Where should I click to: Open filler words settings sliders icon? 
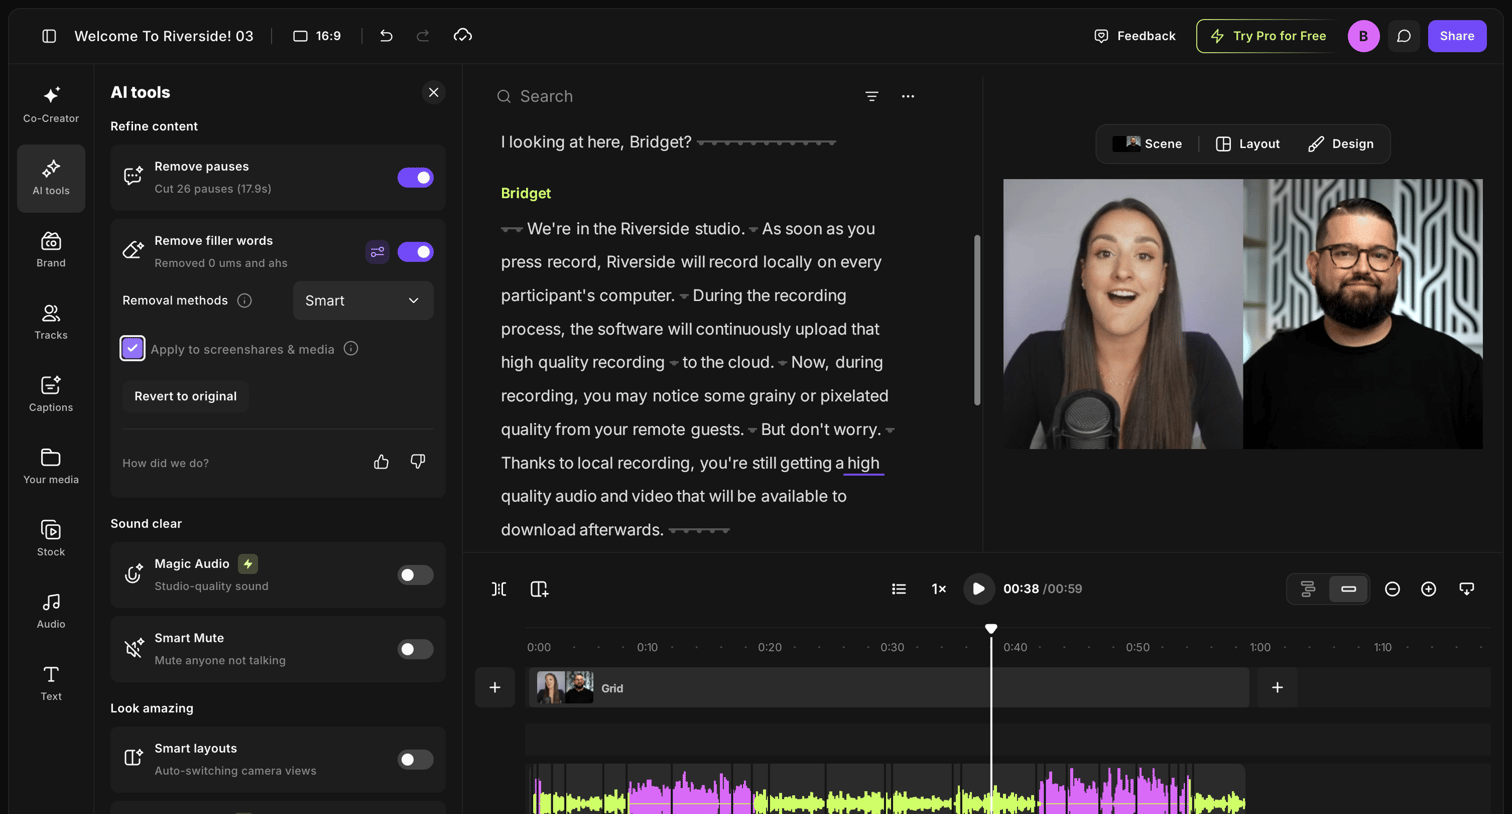pos(377,252)
